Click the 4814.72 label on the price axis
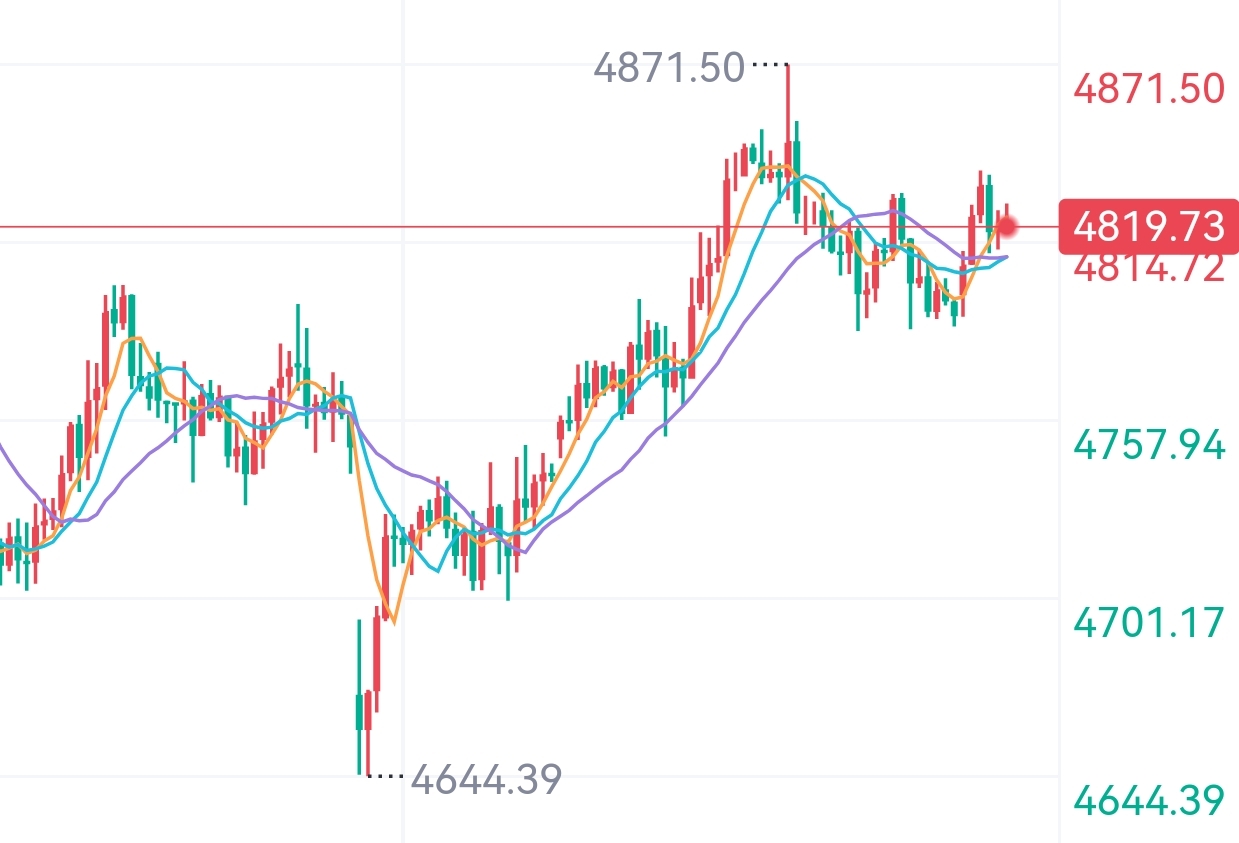The height and width of the screenshot is (843, 1239). [1148, 269]
